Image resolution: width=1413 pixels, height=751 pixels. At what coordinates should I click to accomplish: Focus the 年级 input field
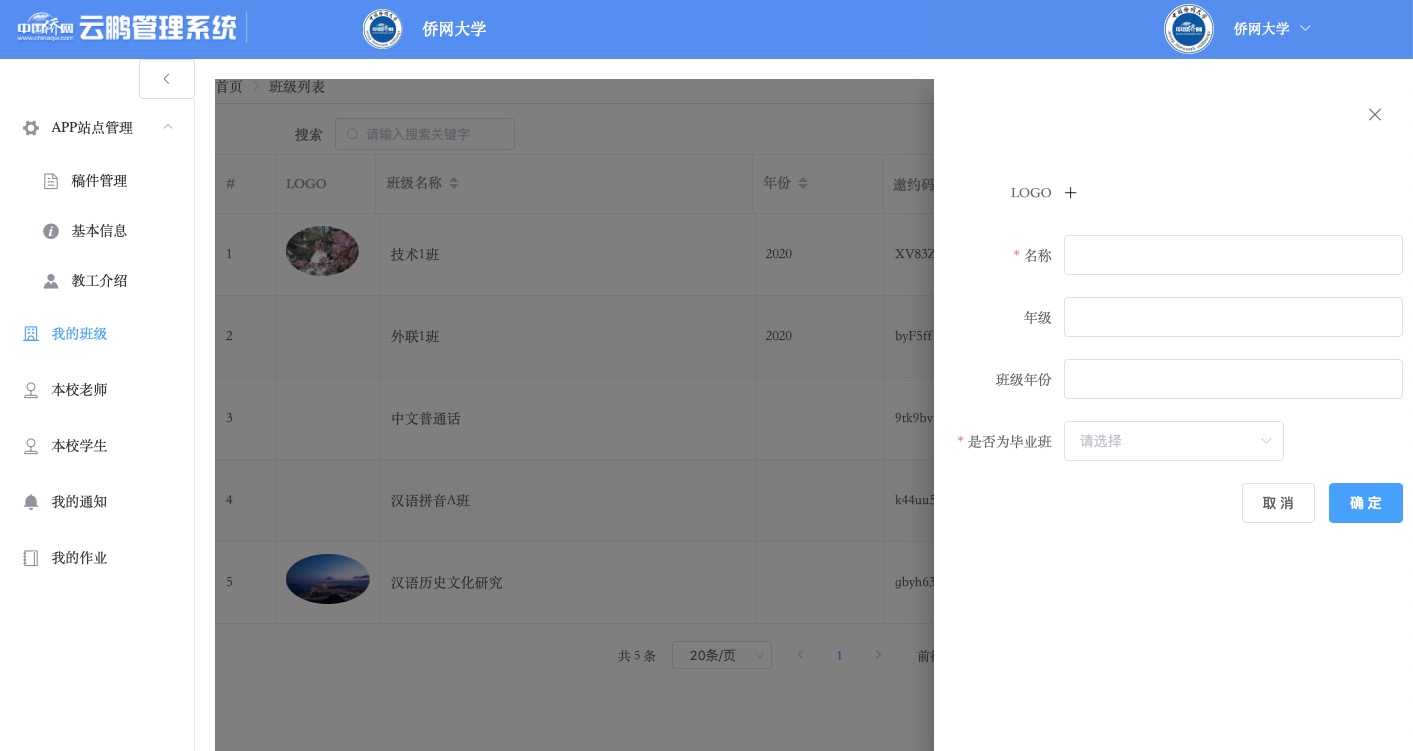[1233, 317]
